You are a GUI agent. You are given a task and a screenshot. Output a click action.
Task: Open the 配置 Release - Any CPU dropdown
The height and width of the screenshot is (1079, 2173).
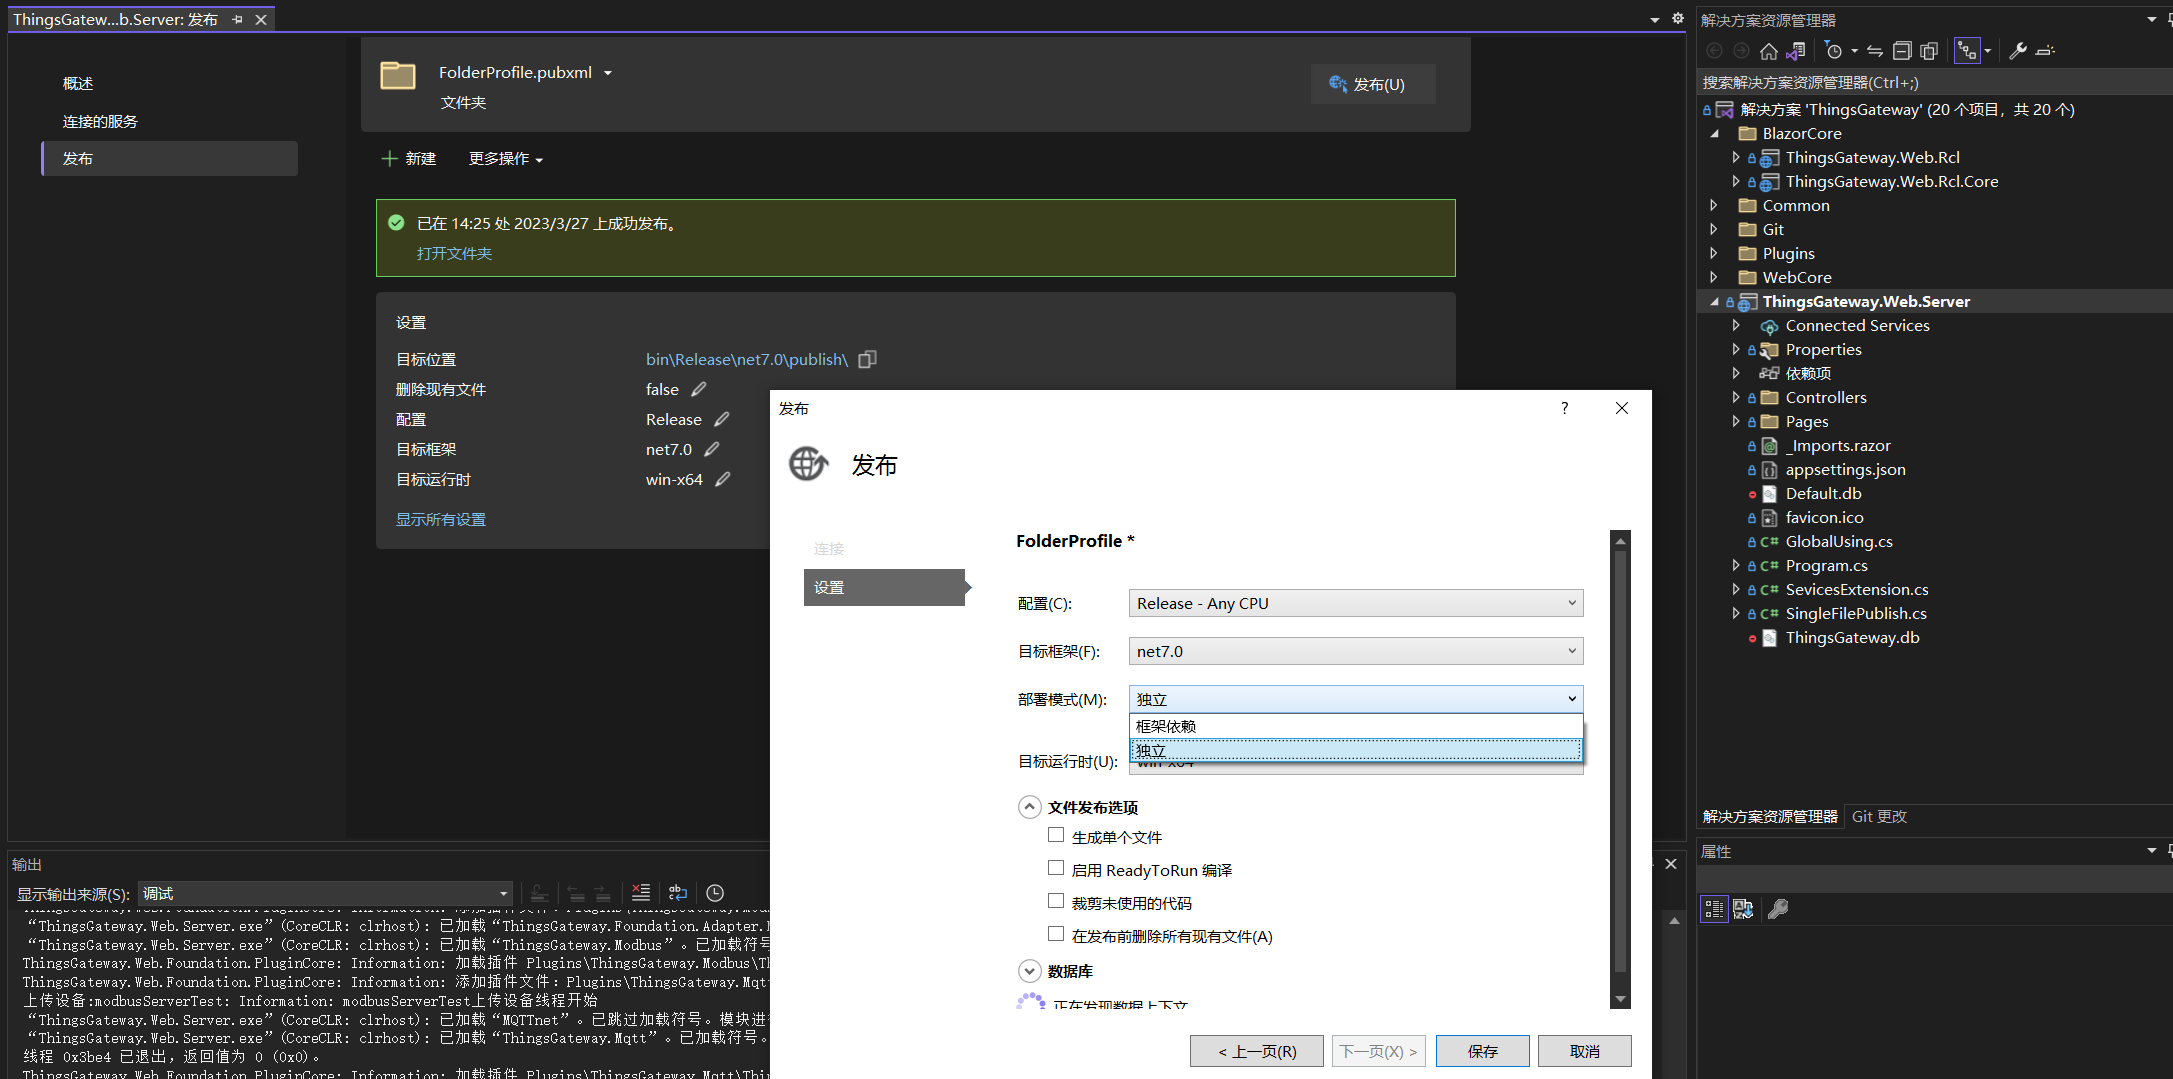1355,603
